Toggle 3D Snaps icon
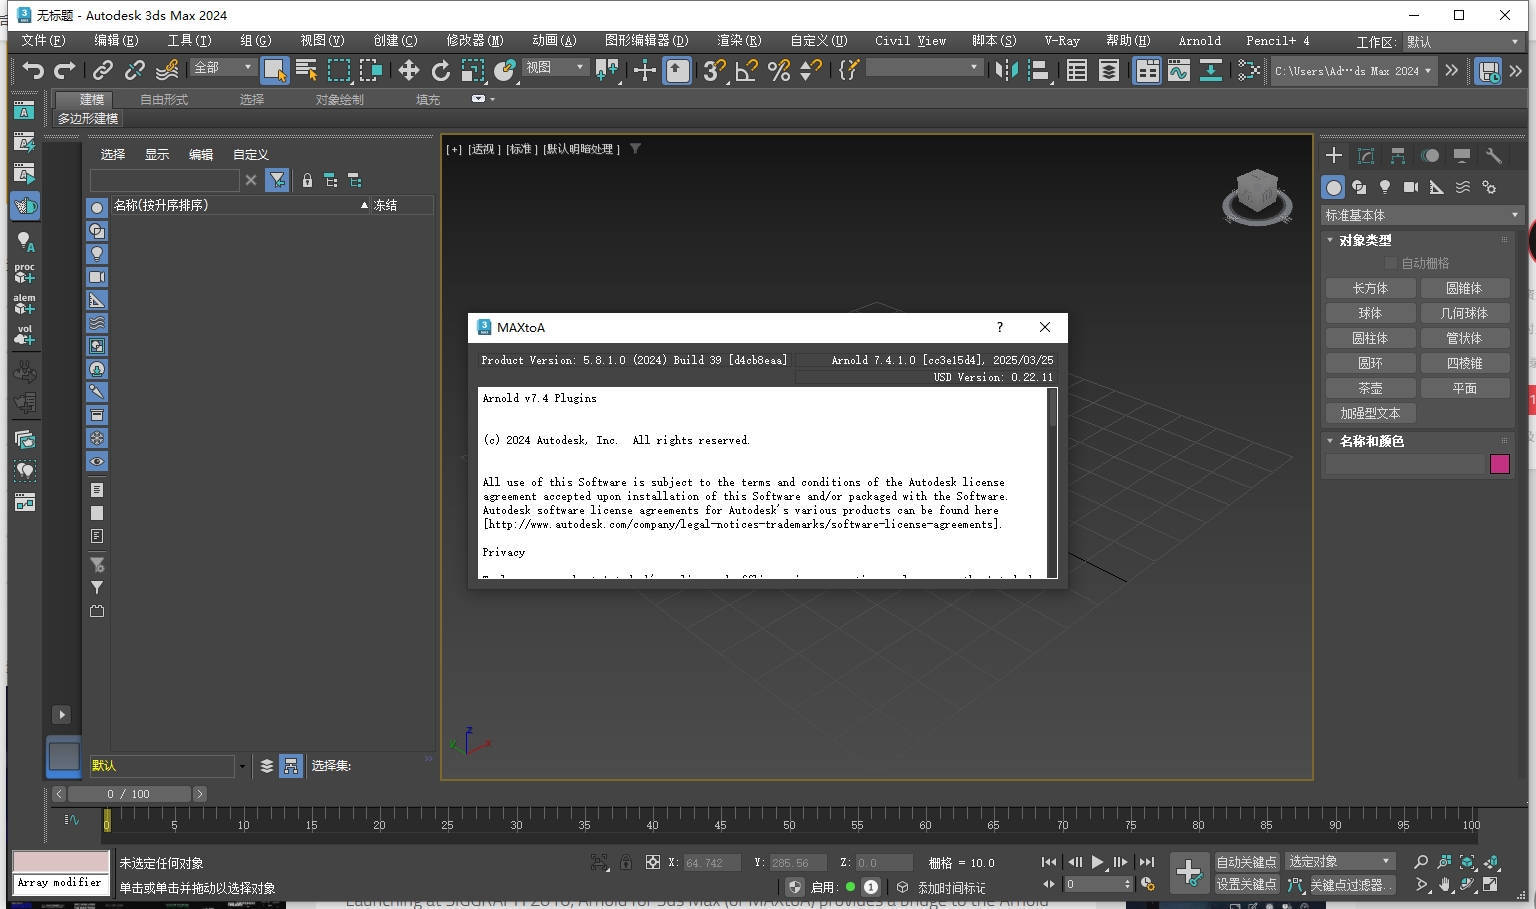The width and height of the screenshot is (1536, 909). pos(714,70)
